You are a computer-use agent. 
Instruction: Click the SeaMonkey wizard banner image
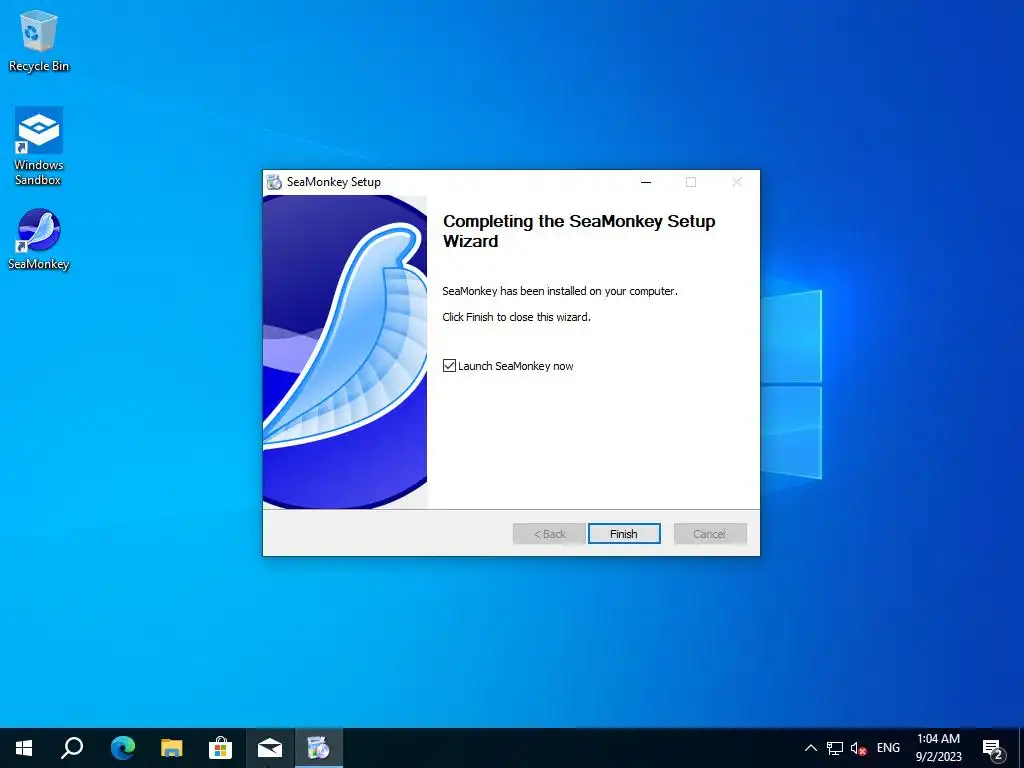345,352
